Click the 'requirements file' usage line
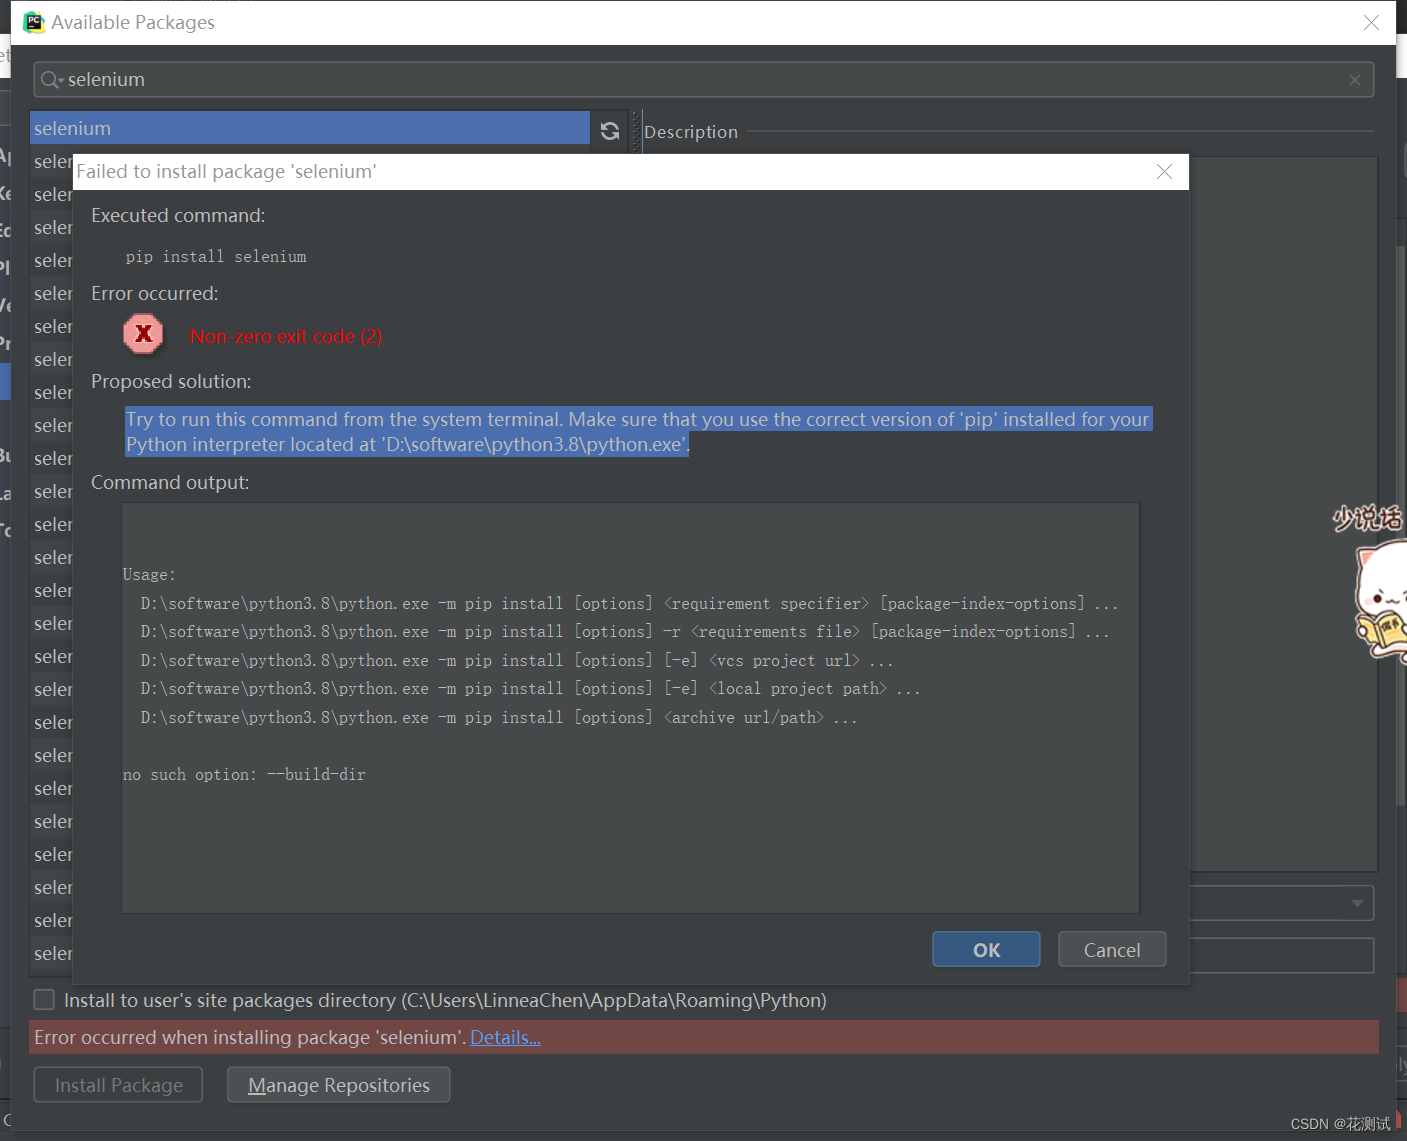Viewport: 1407px width, 1141px height. [625, 632]
